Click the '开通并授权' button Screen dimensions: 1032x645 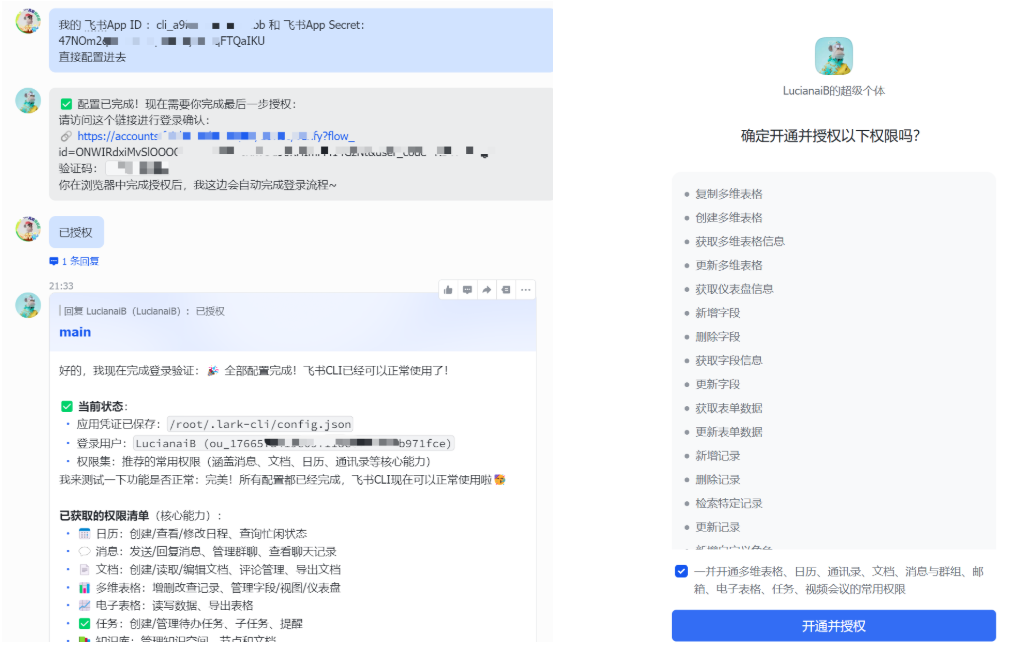point(833,626)
